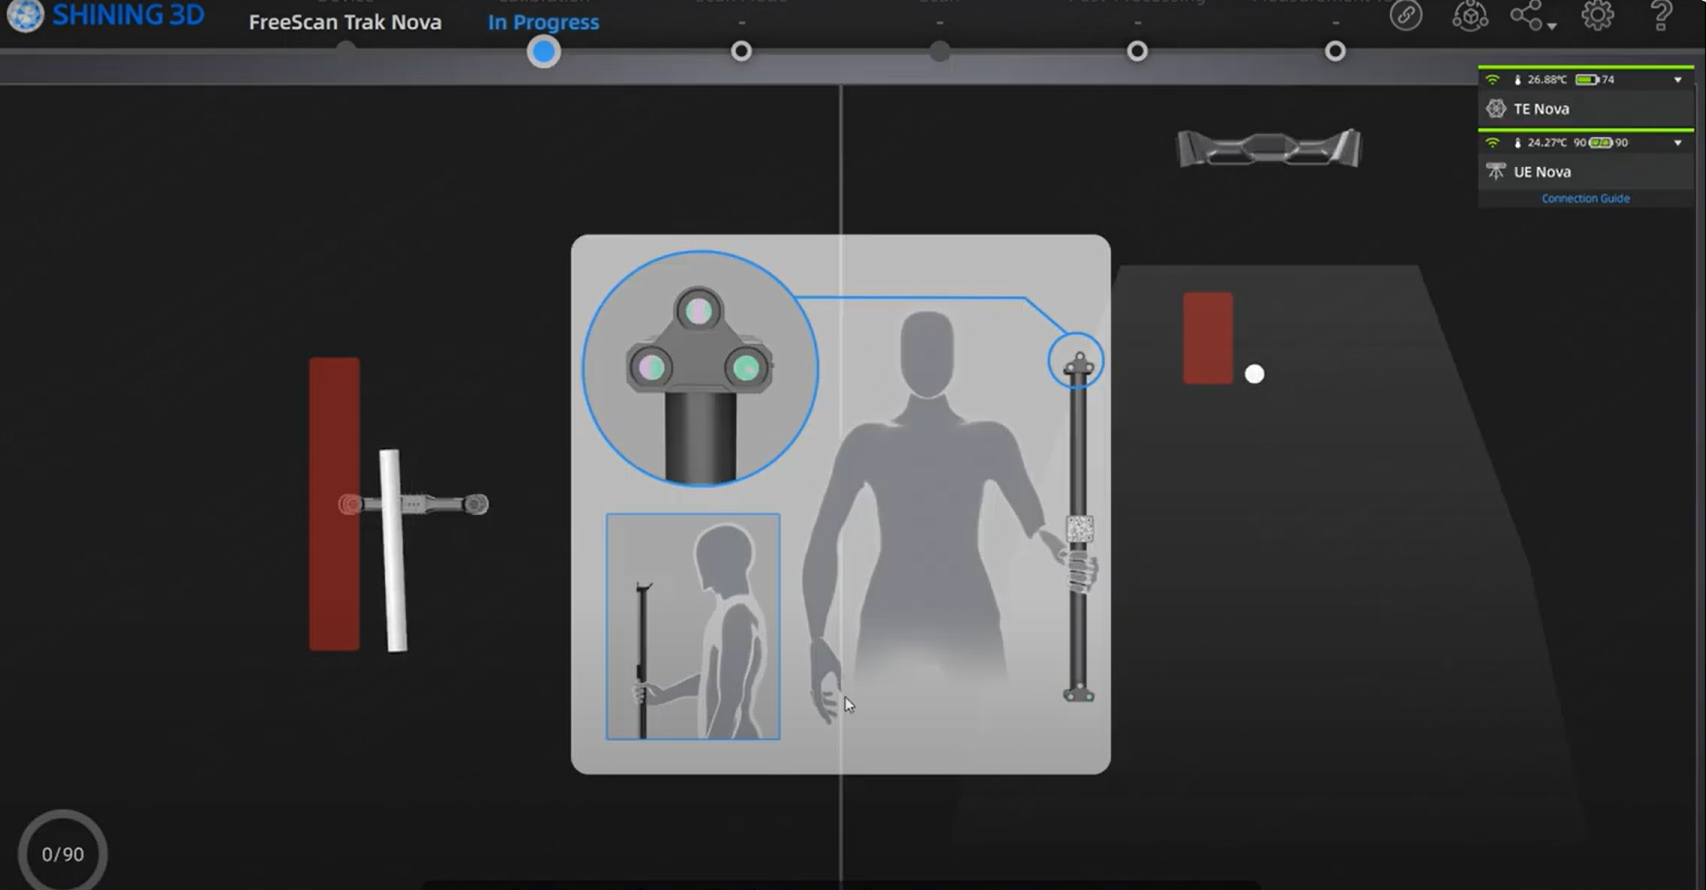
Task: Click the 24.27°C temperature reading
Action: click(x=1547, y=142)
